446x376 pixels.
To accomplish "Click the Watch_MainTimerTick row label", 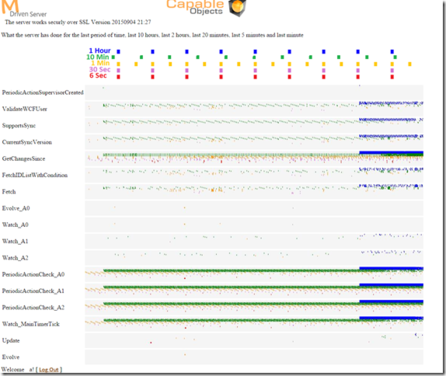I will click(31, 324).
